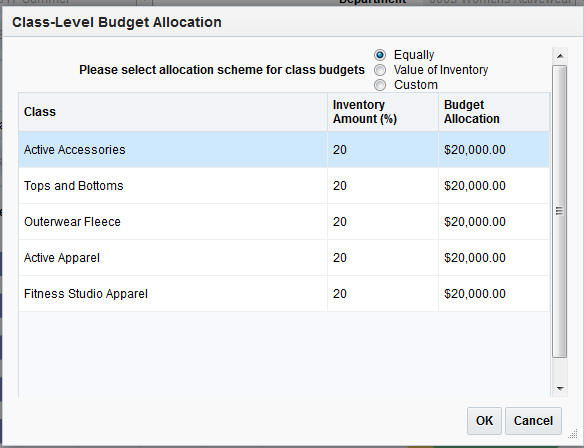Click the scrollbar down arrow
Image resolution: width=584 pixels, height=448 pixels.
coord(559,388)
